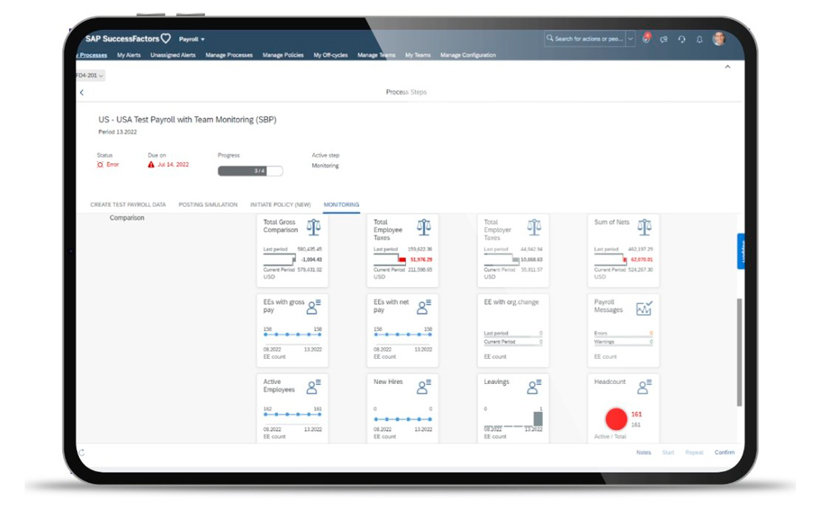Click the Total Gross Comparison scales icon

click(x=314, y=228)
